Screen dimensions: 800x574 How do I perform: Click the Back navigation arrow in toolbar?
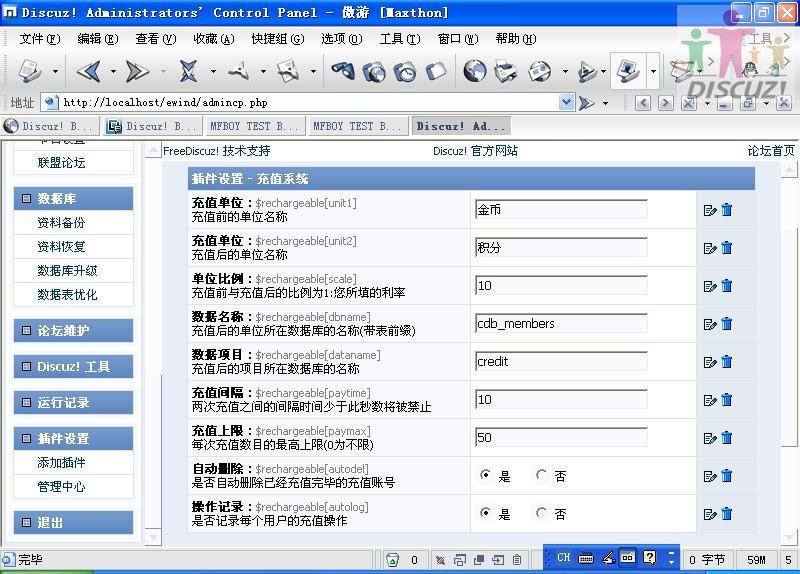[89, 71]
